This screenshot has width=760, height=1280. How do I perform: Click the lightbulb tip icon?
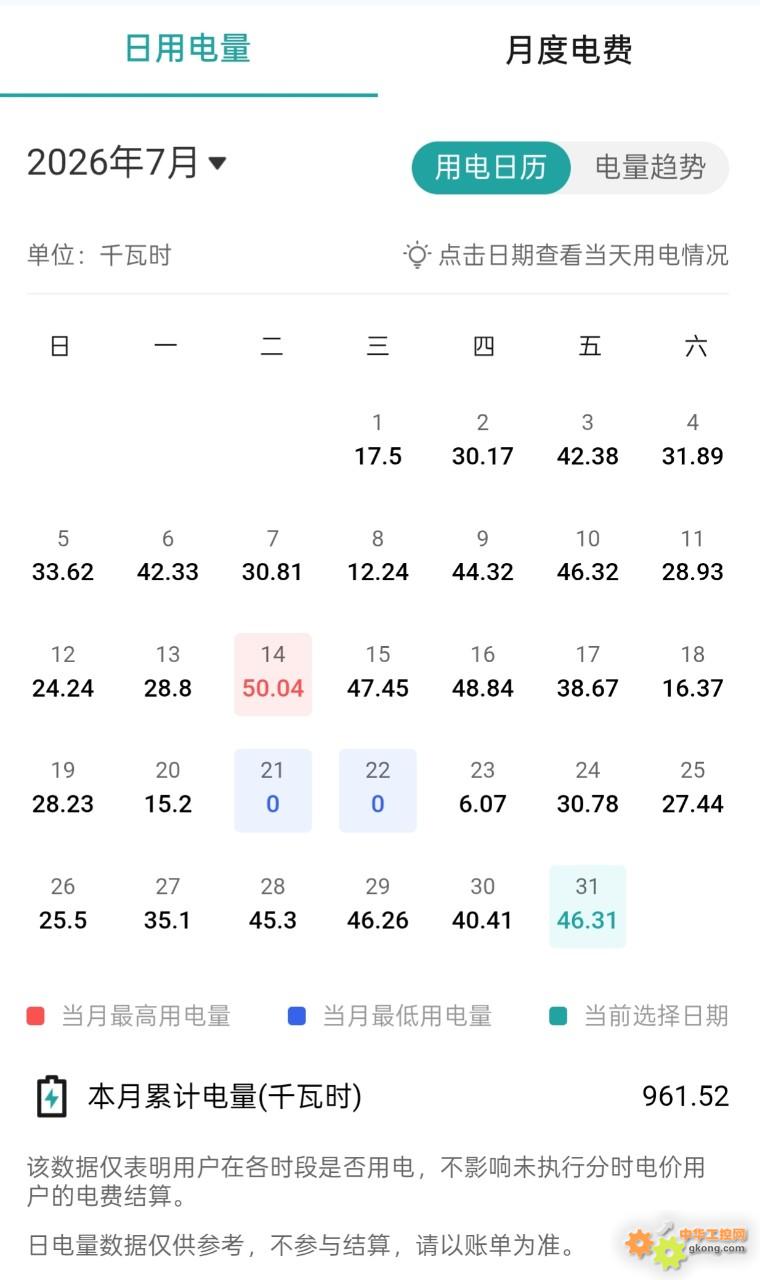click(417, 255)
